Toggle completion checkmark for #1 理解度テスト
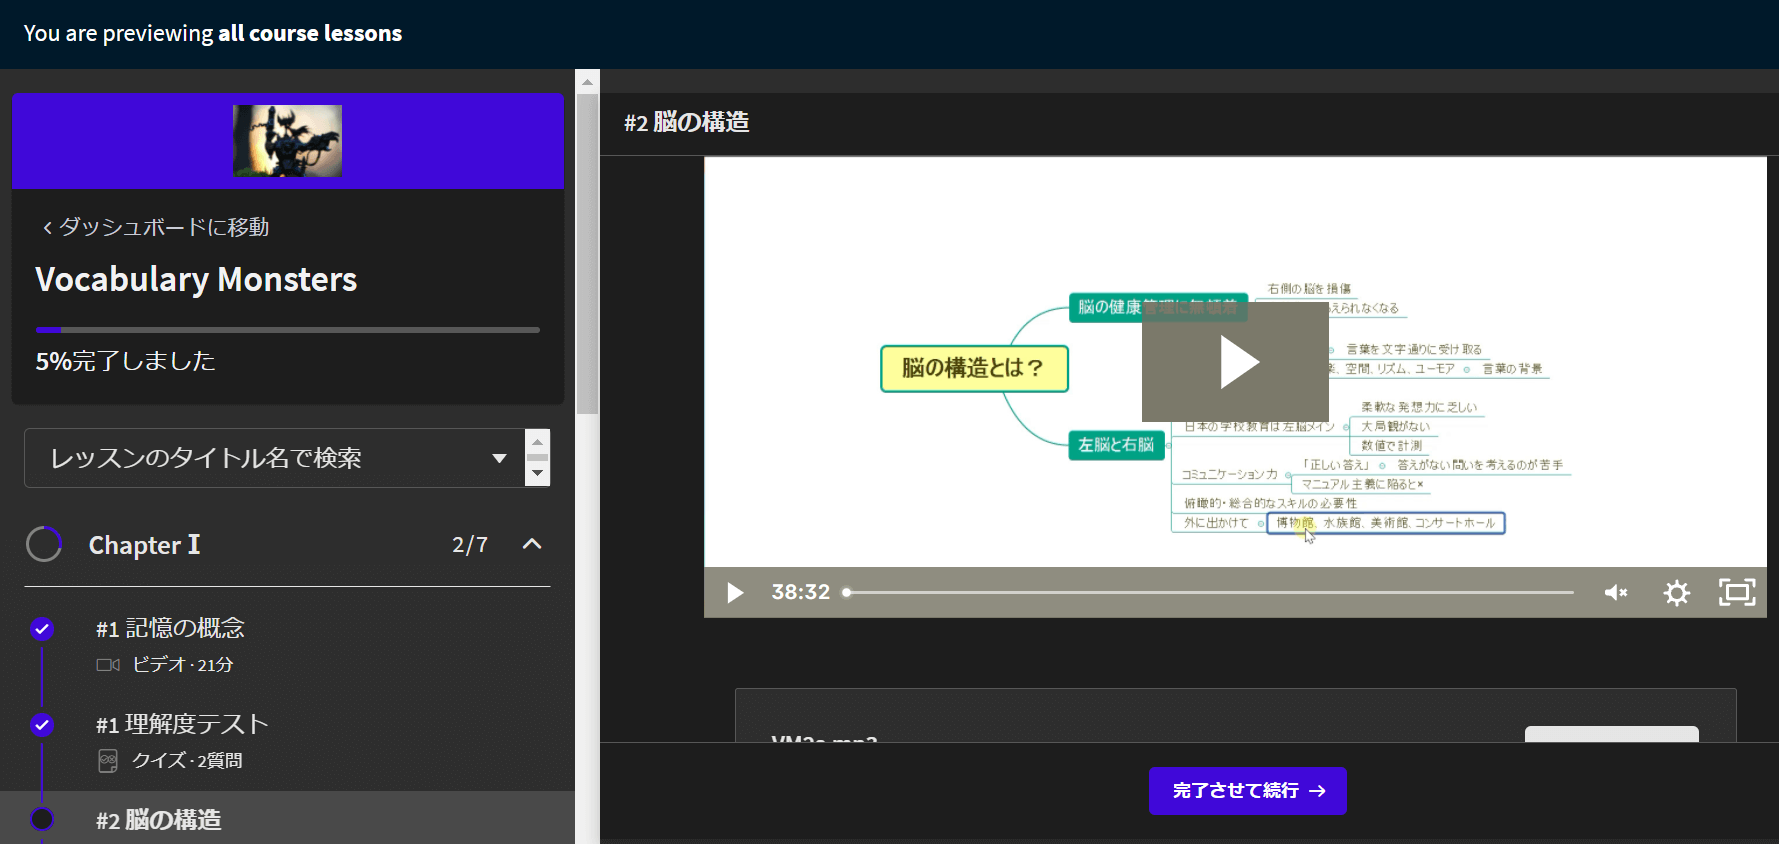This screenshot has width=1779, height=844. click(x=42, y=725)
